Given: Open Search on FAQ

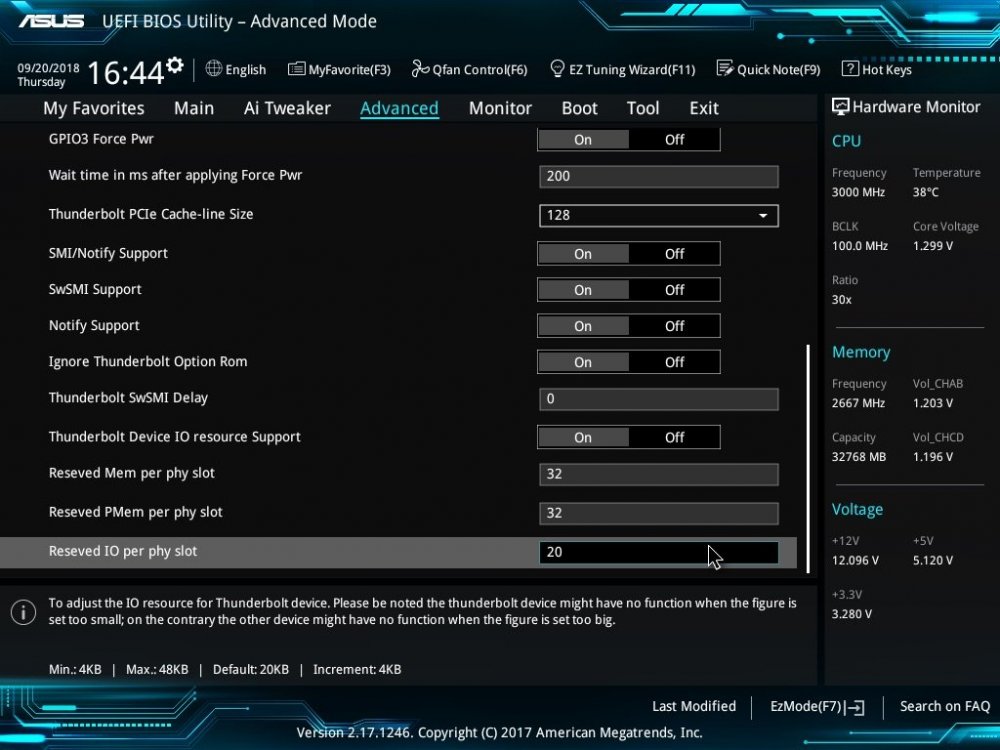Looking at the screenshot, I should coord(945,707).
